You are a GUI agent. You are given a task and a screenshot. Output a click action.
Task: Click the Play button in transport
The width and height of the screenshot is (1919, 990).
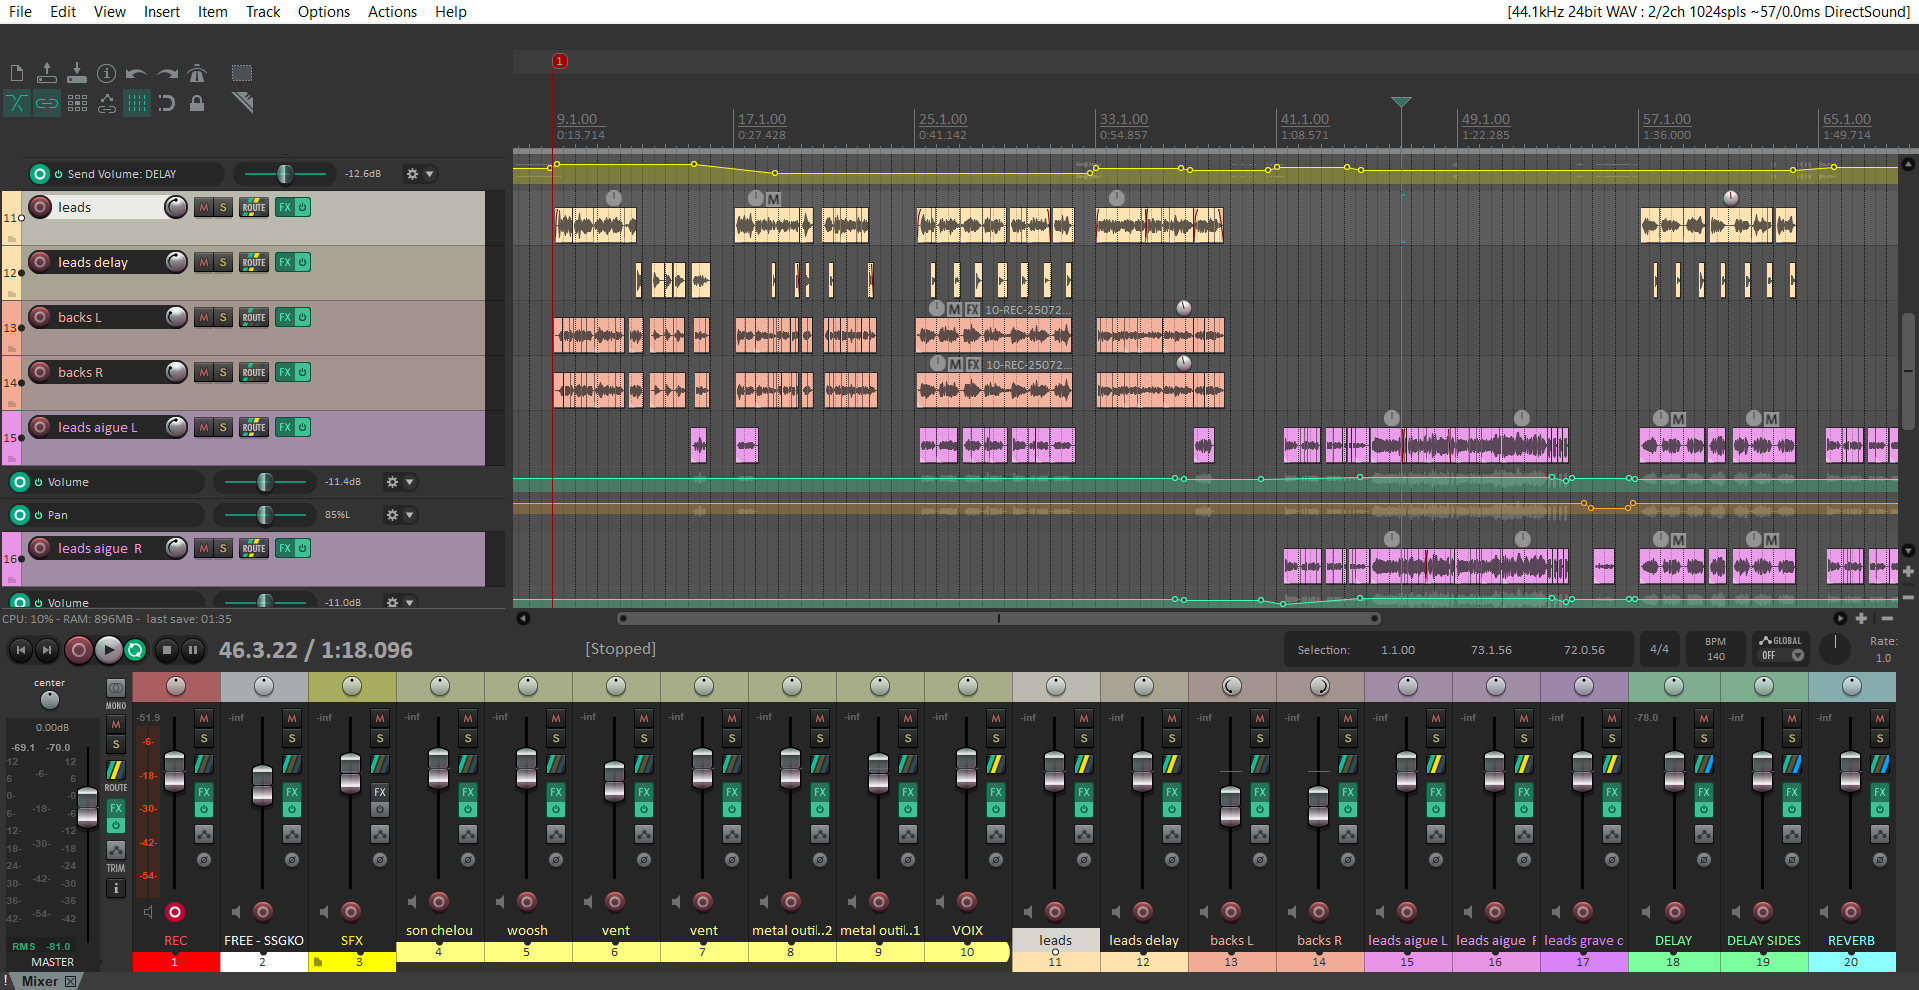[x=108, y=650]
